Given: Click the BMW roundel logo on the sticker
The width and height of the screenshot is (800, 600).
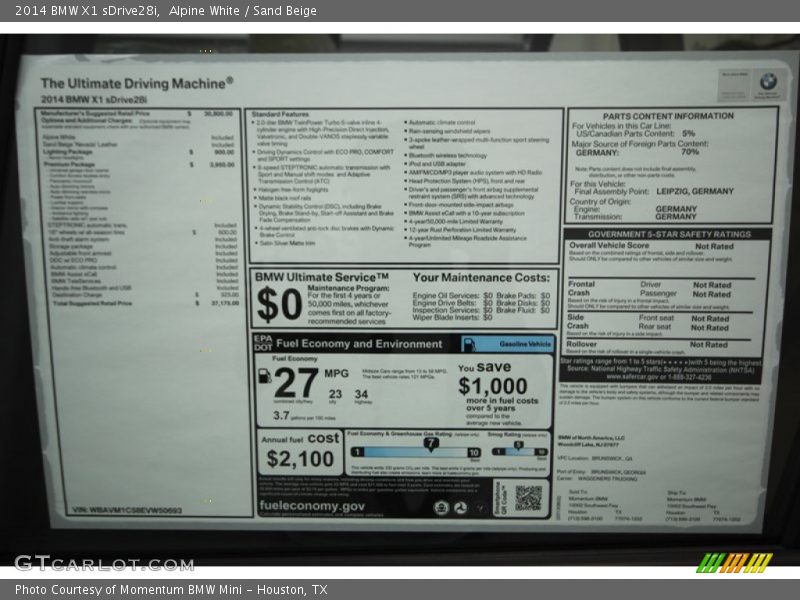Looking at the screenshot, I should tap(768, 81).
